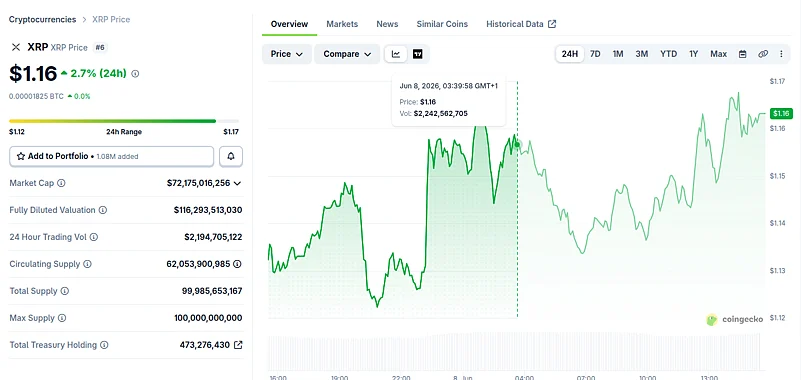Click the price alert bell icon

point(231,156)
